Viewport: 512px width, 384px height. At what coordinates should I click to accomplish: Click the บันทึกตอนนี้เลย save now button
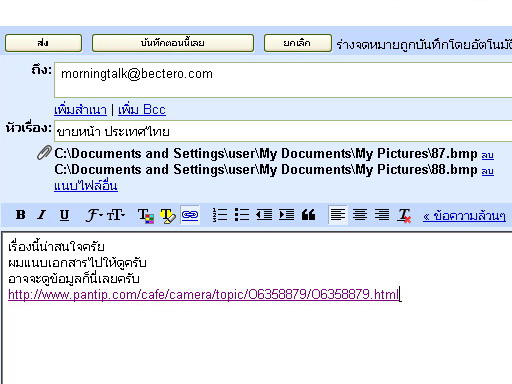click(173, 43)
